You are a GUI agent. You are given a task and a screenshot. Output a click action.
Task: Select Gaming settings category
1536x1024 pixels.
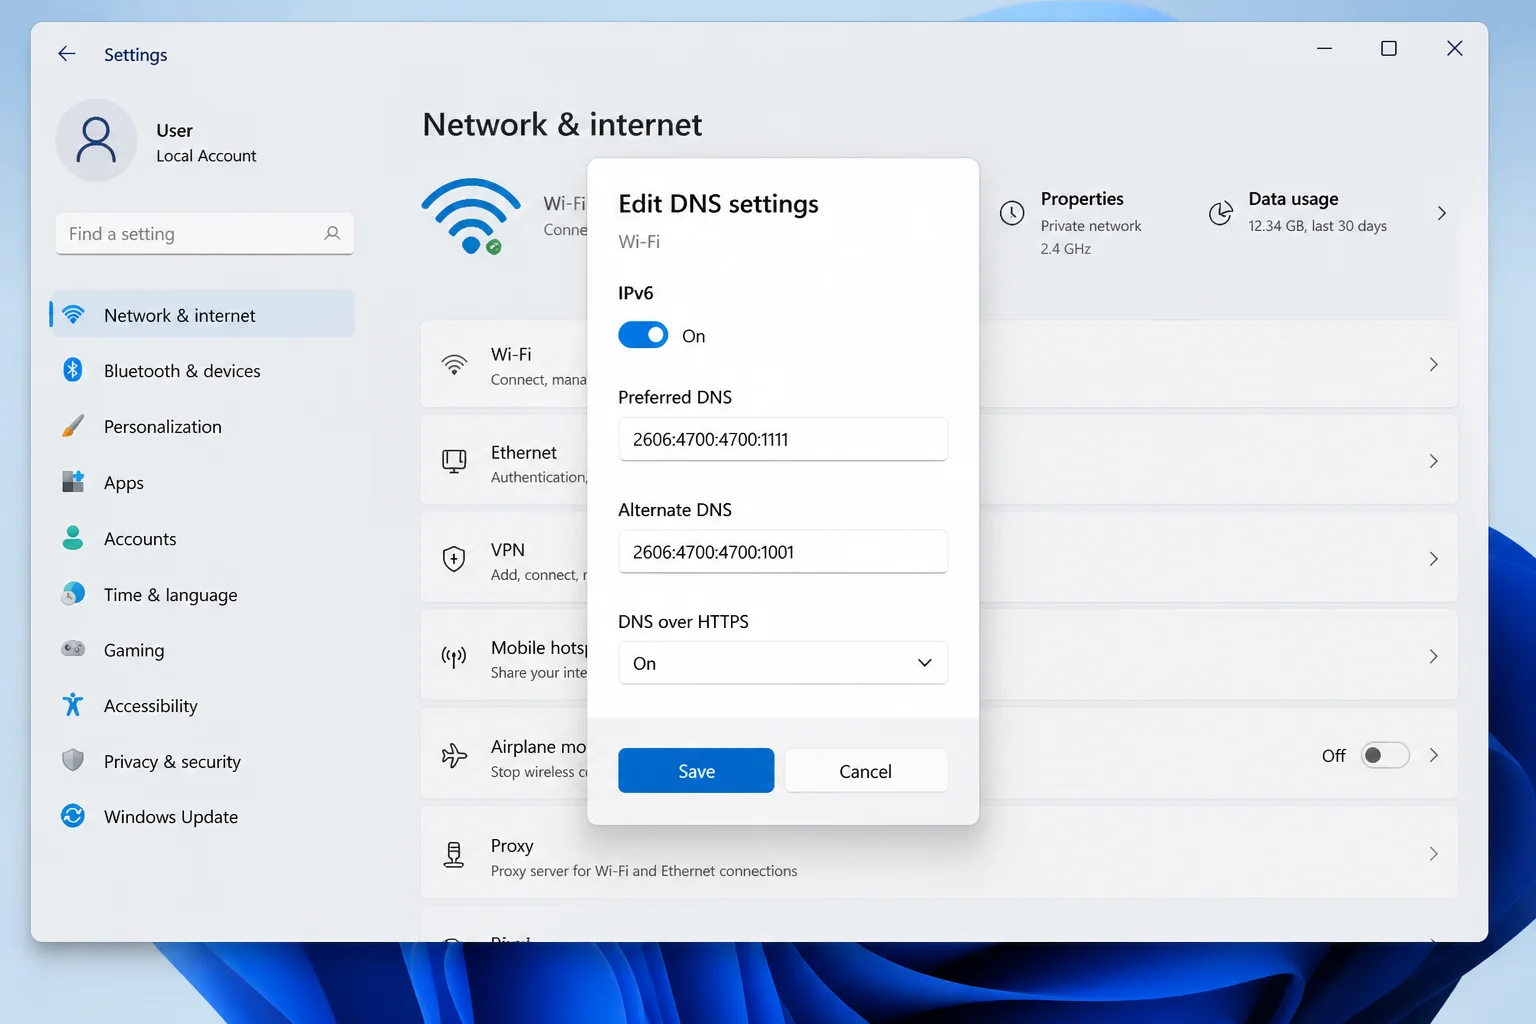click(x=202, y=649)
